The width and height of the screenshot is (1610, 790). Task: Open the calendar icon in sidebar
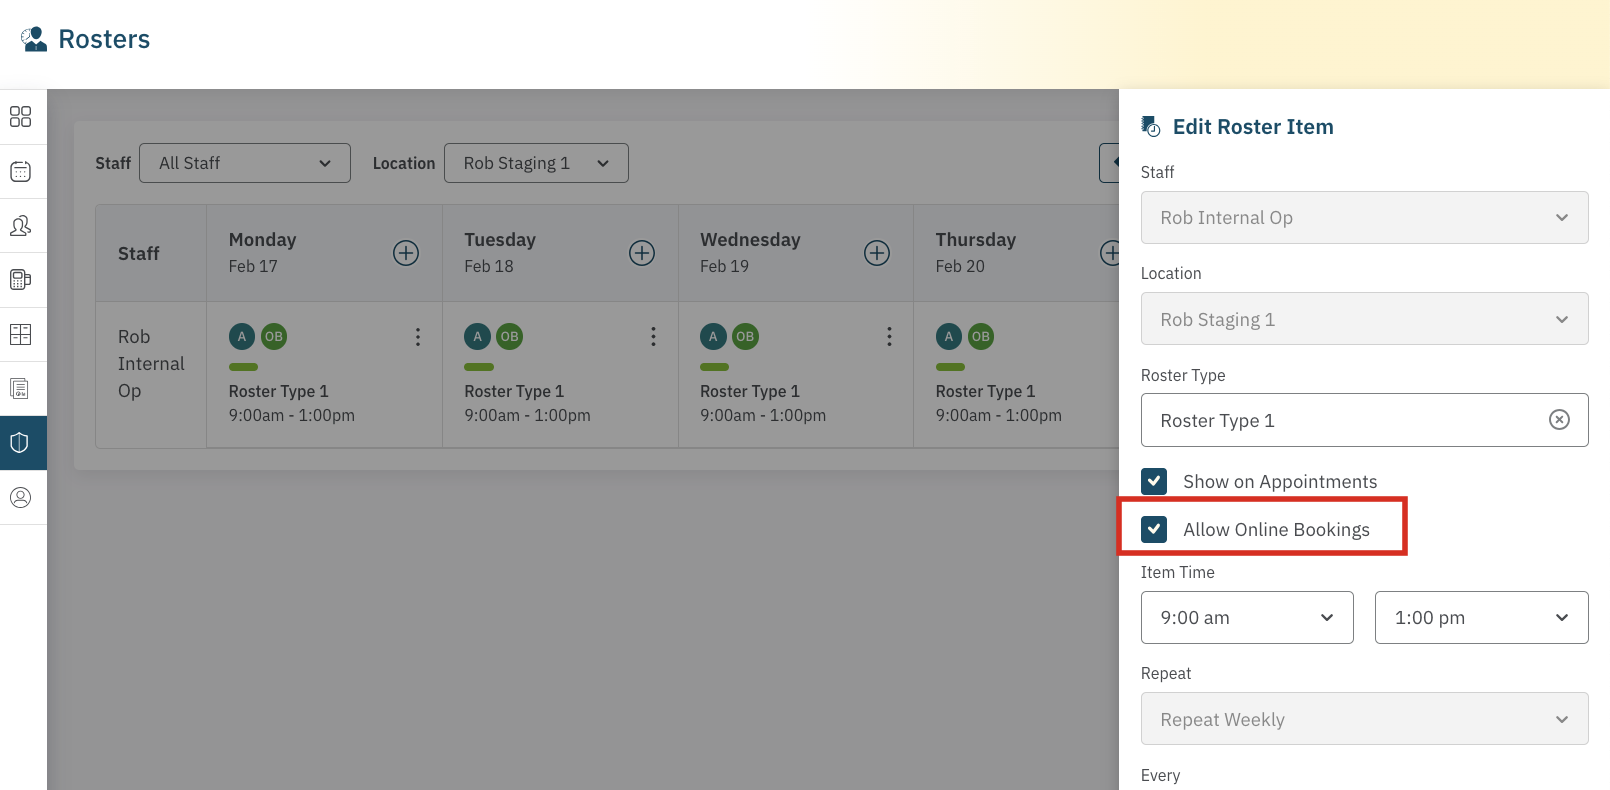[20, 172]
